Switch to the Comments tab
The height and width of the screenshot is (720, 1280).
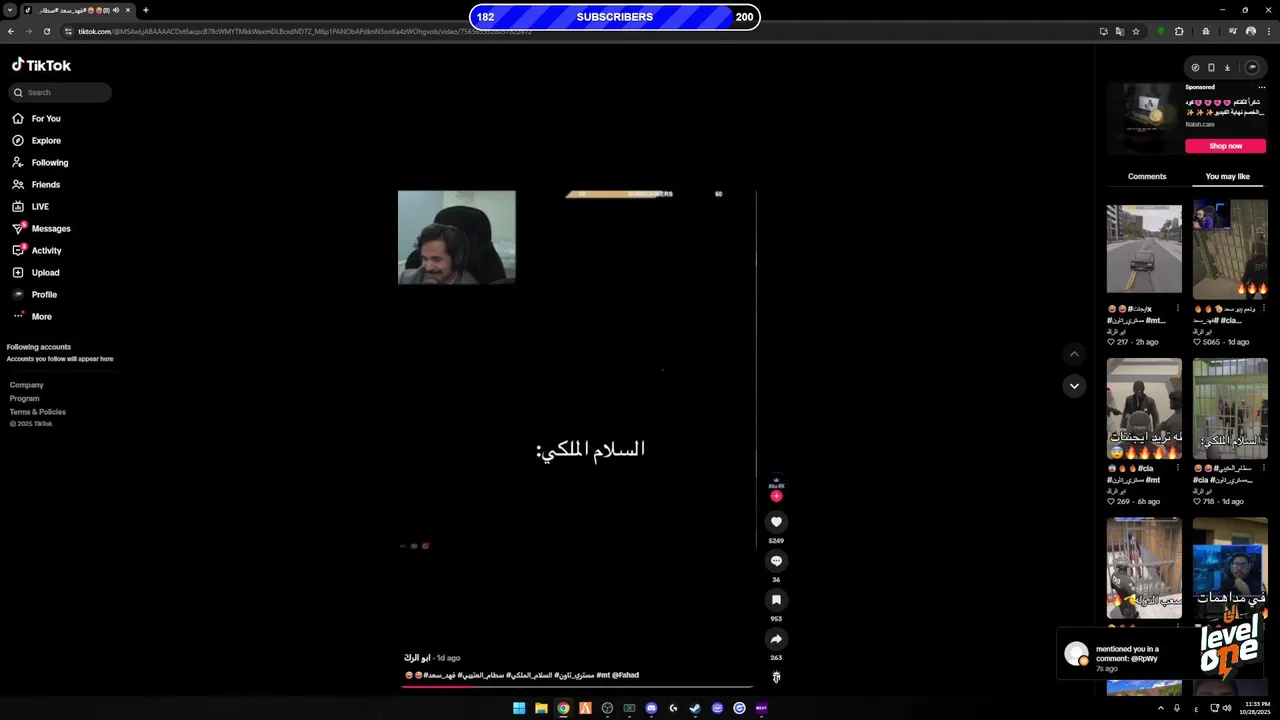[1147, 176]
